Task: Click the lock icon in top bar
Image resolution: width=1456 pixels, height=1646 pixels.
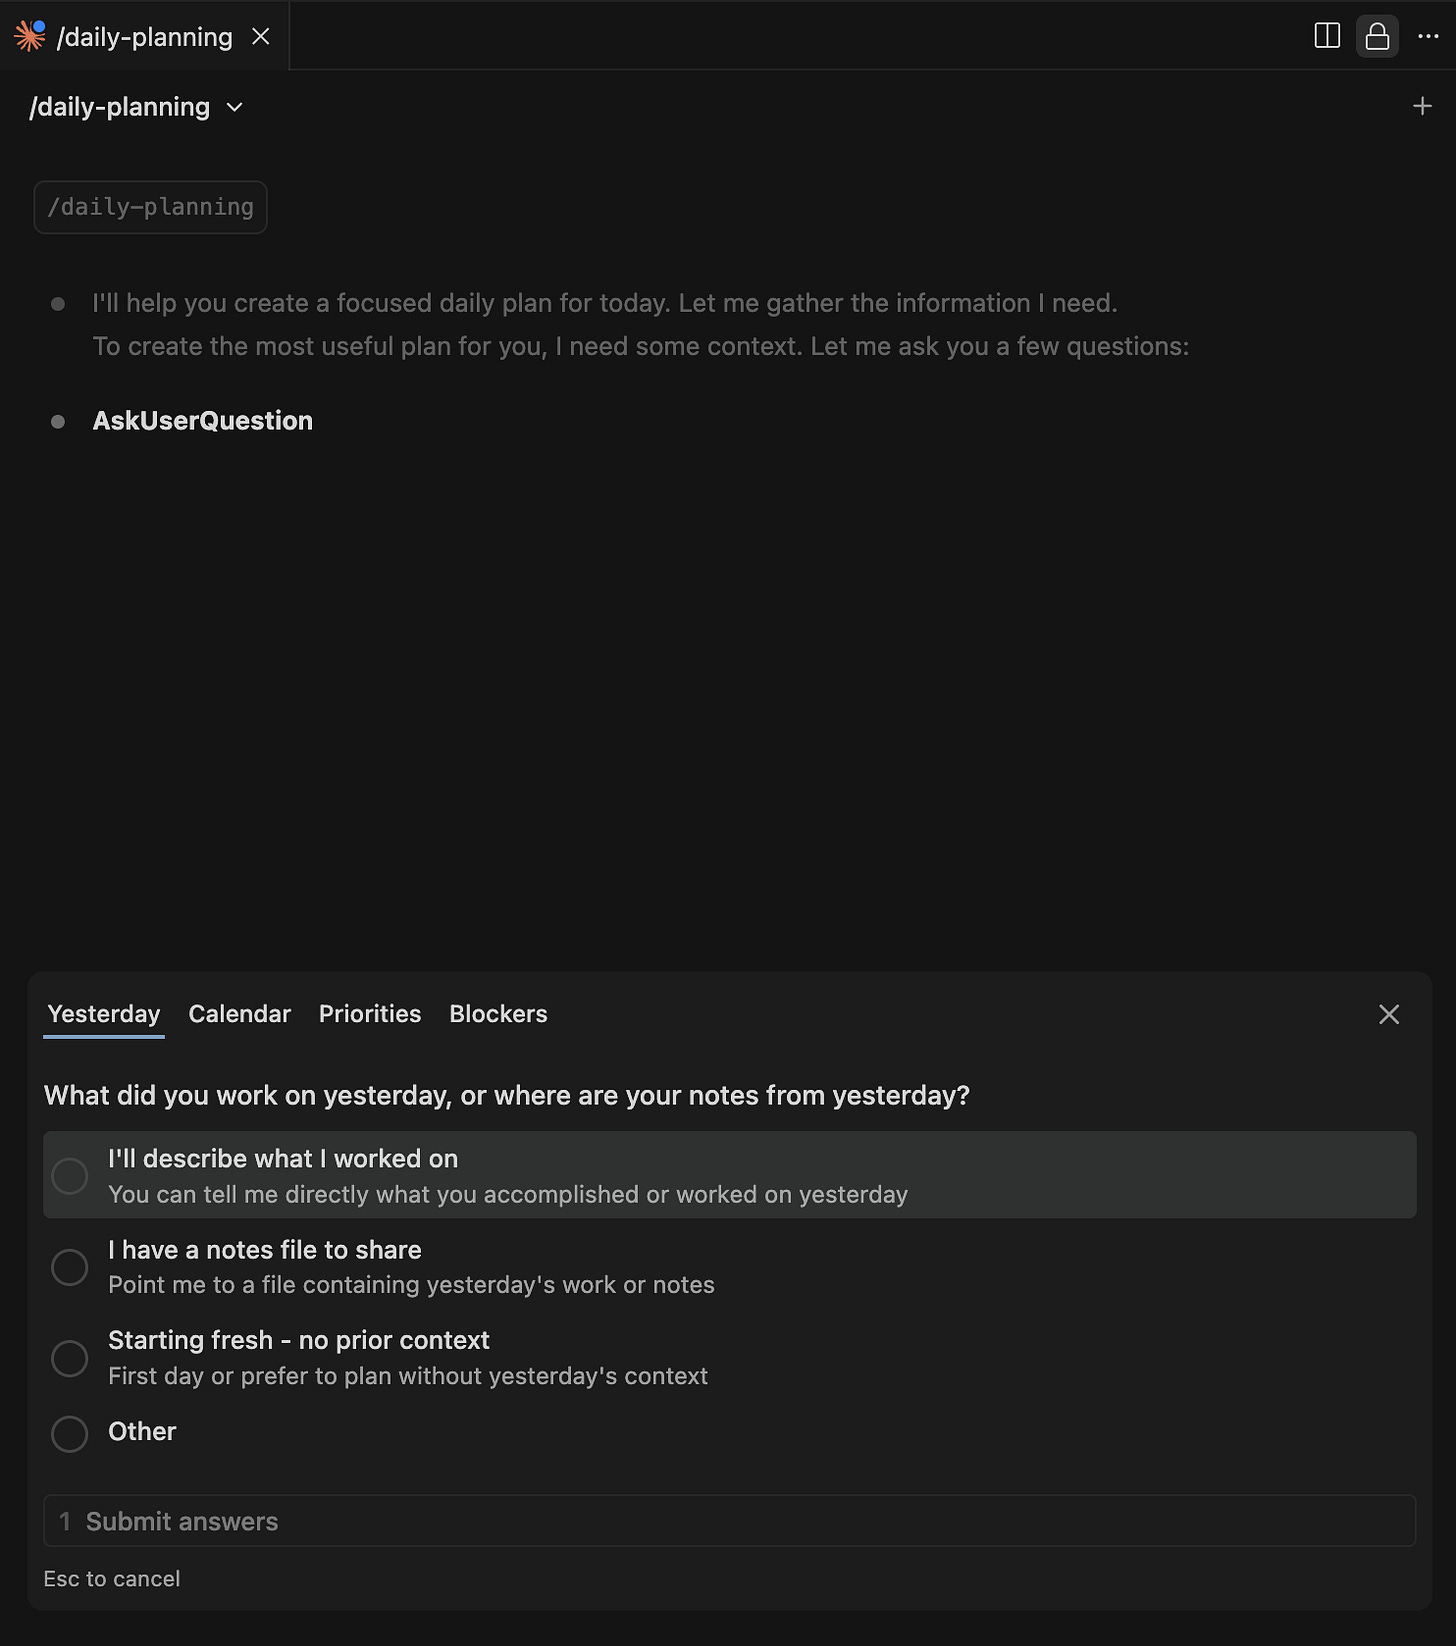Action: 1377,36
